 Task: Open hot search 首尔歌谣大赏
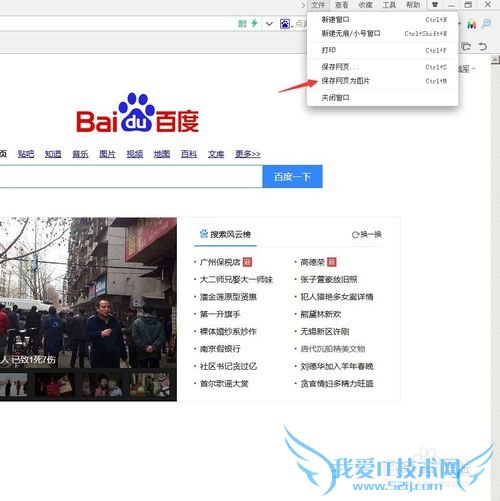pos(224,383)
